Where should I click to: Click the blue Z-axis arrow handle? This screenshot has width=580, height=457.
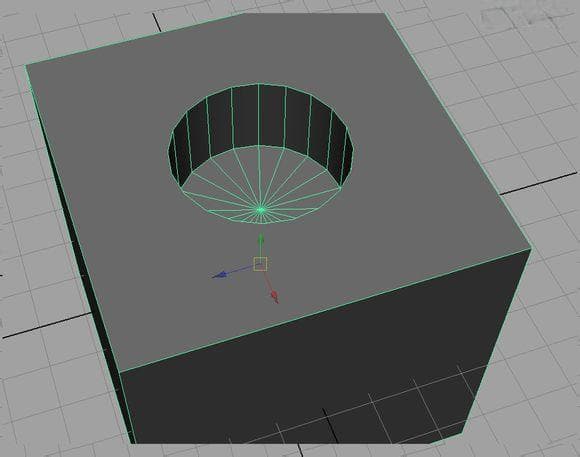tap(220, 275)
